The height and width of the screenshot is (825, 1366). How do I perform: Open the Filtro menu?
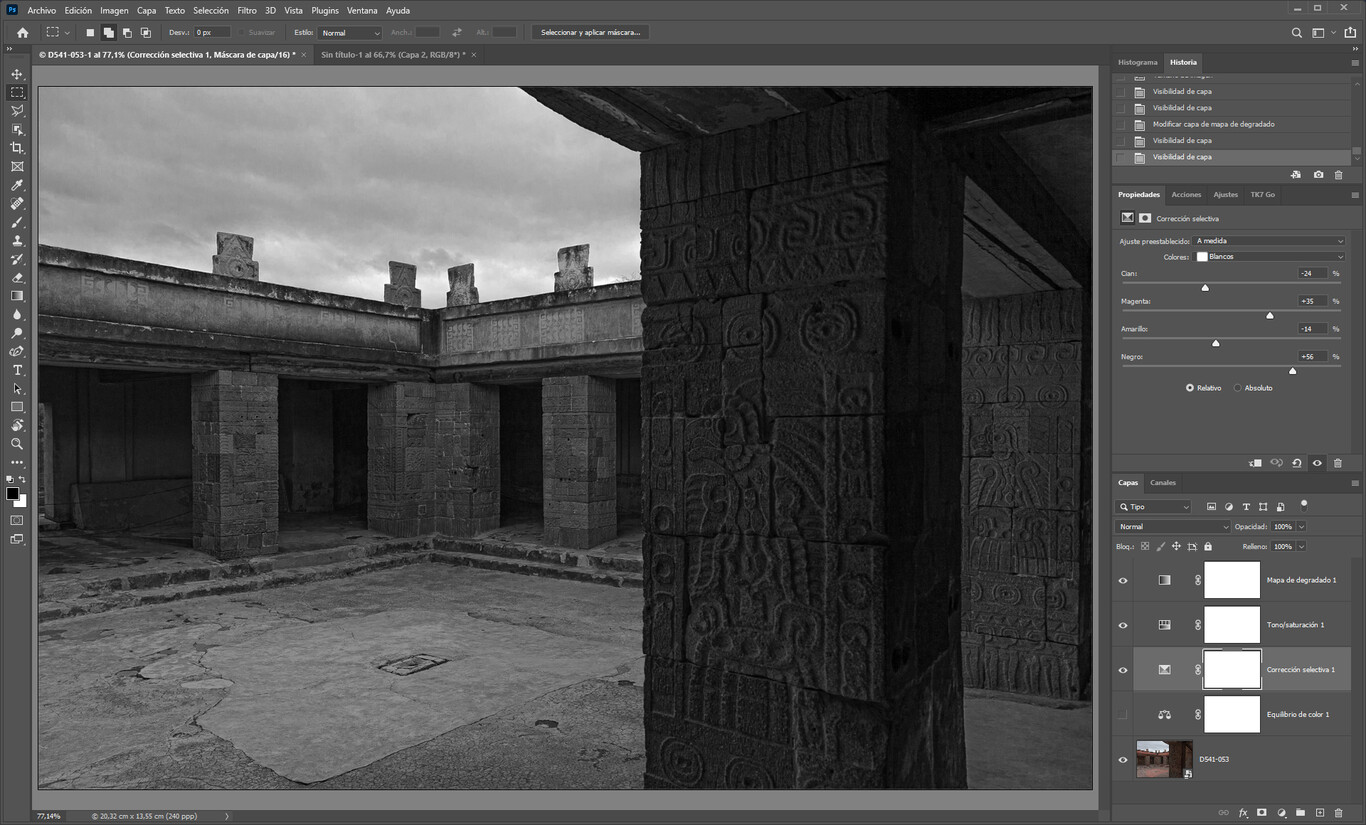(246, 10)
